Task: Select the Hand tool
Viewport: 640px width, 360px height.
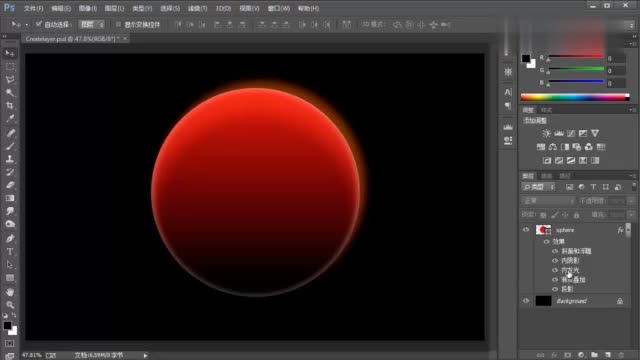Action: [x=10, y=292]
